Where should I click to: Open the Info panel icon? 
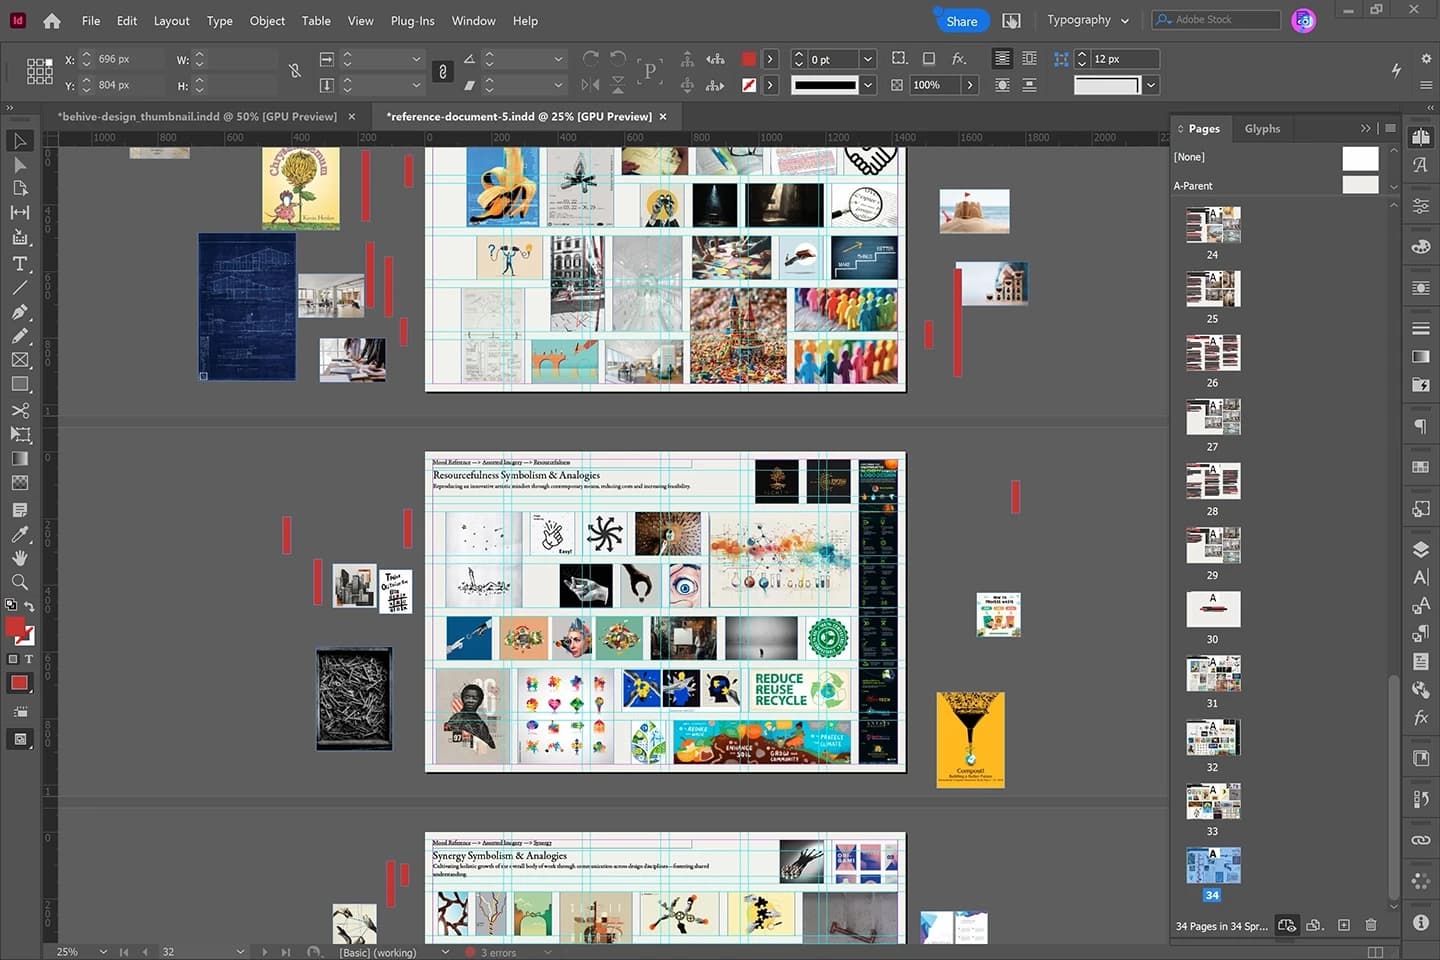[1420, 922]
